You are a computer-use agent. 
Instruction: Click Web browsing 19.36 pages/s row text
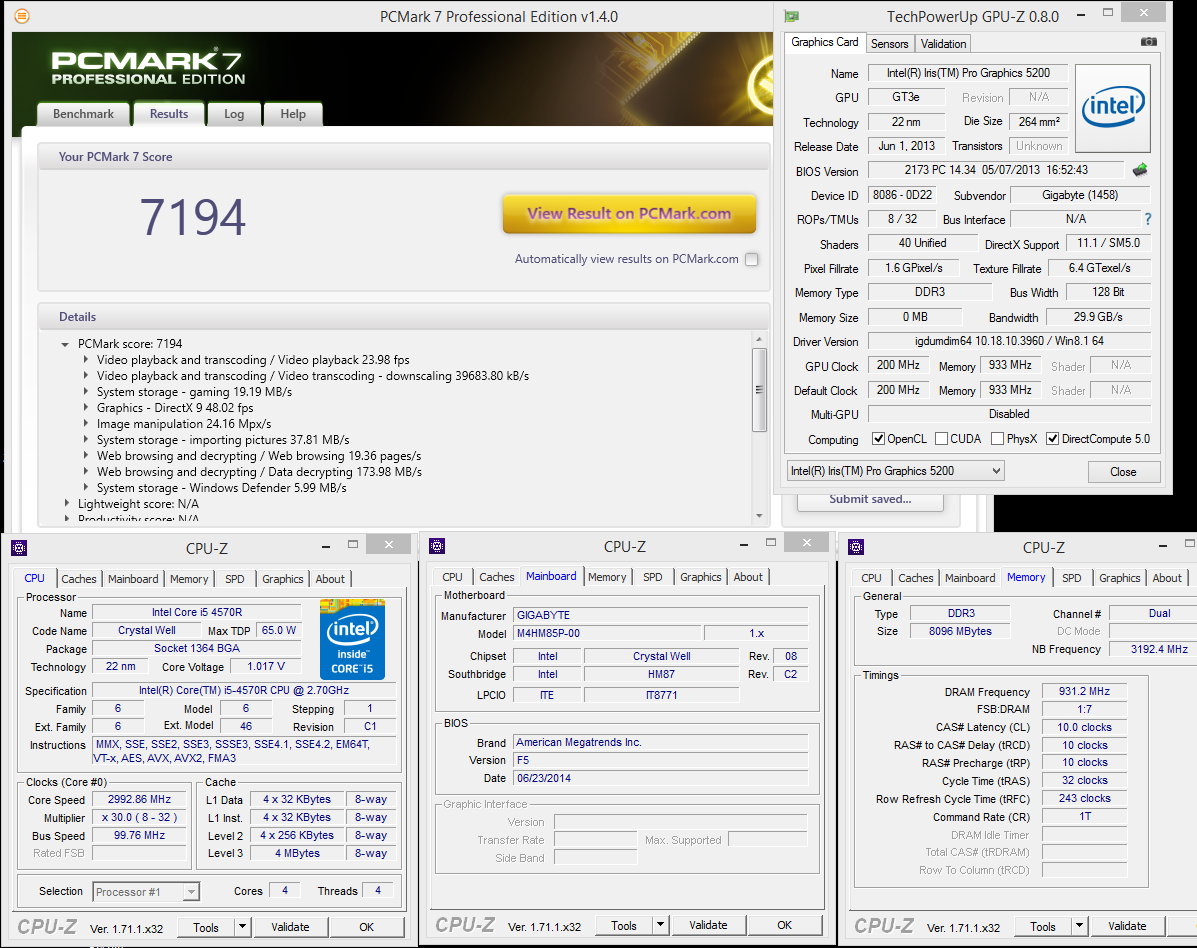[x=259, y=456]
